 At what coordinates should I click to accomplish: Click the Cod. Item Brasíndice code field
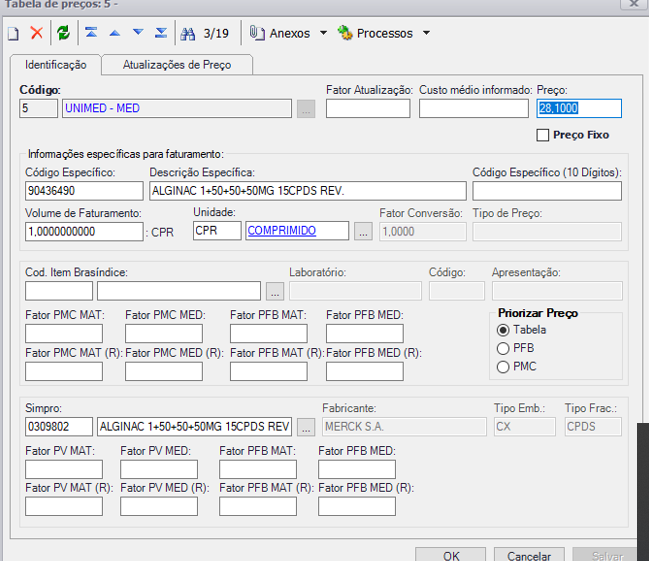point(59,291)
